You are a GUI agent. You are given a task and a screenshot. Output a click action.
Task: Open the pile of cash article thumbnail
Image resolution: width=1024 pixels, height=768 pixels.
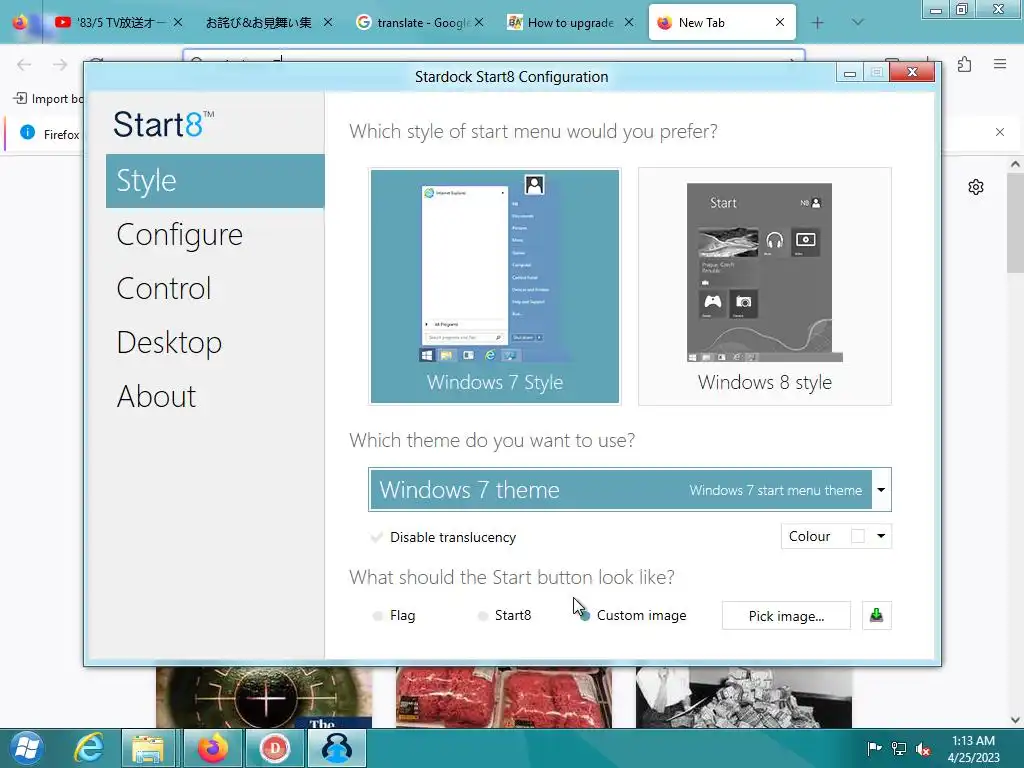(x=744, y=697)
